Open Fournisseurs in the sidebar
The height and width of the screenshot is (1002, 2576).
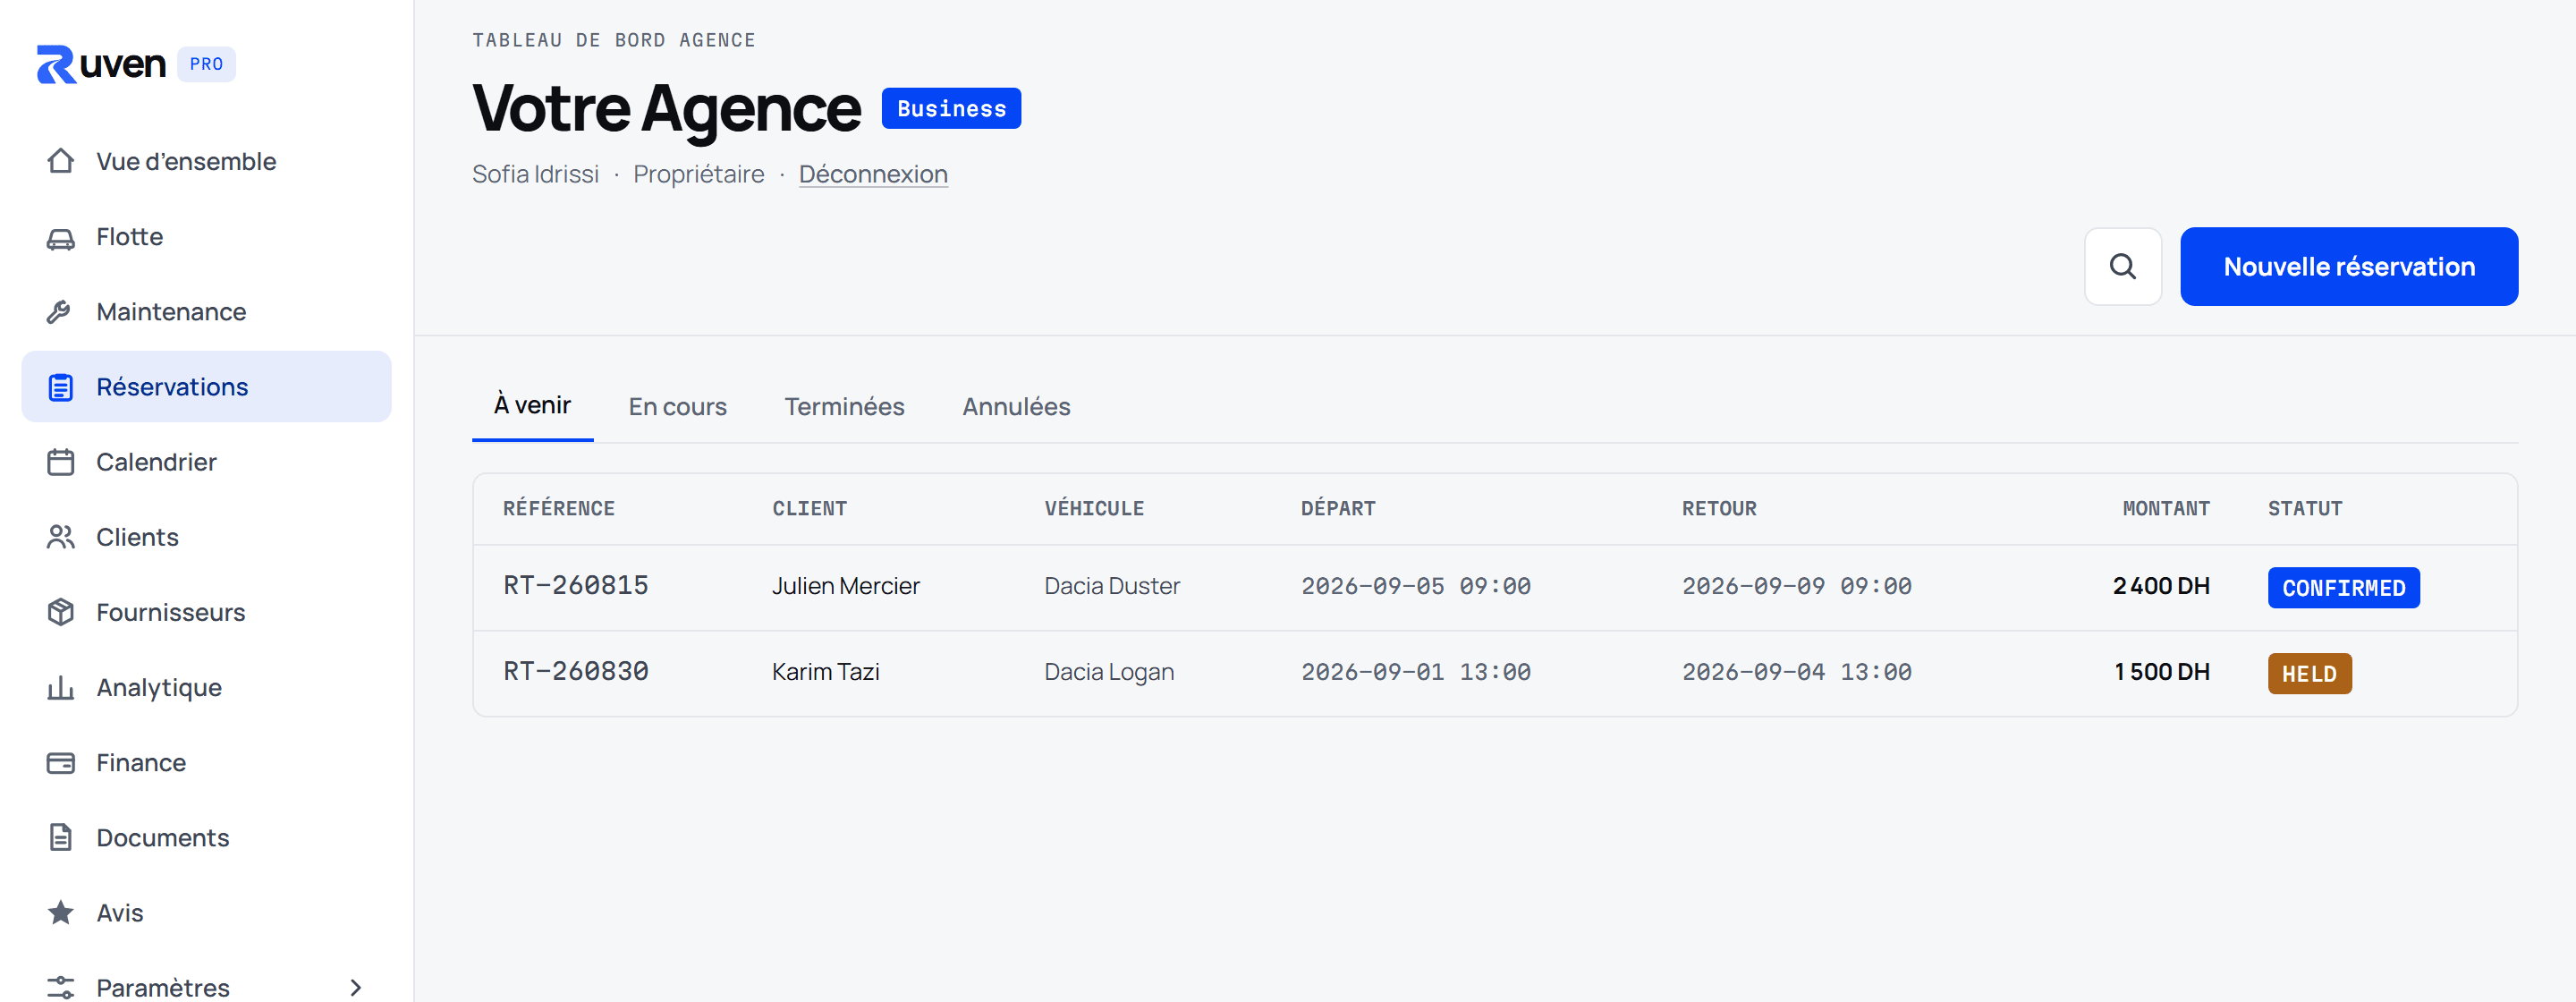click(206, 612)
